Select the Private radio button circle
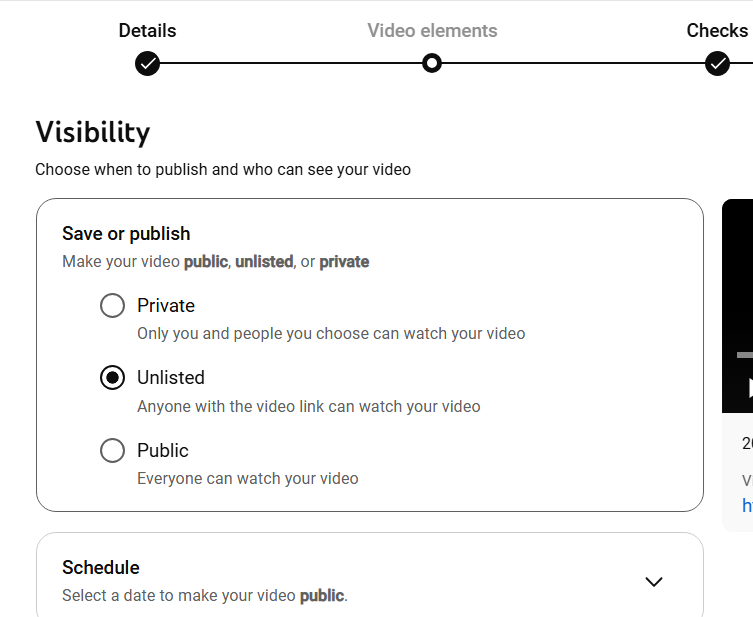This screenshot has height=617, width=753. tap(112, 306)
